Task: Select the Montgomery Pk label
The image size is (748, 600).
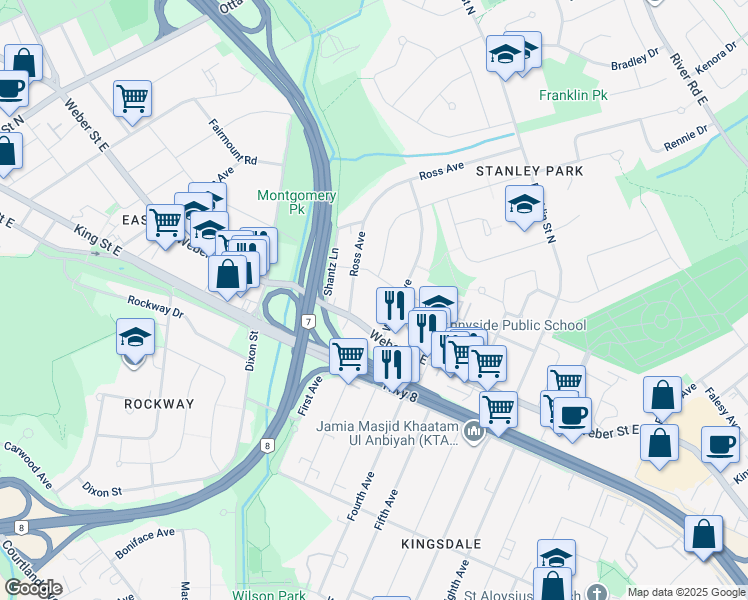Action: pyautogui.click(x=297, y=202)
